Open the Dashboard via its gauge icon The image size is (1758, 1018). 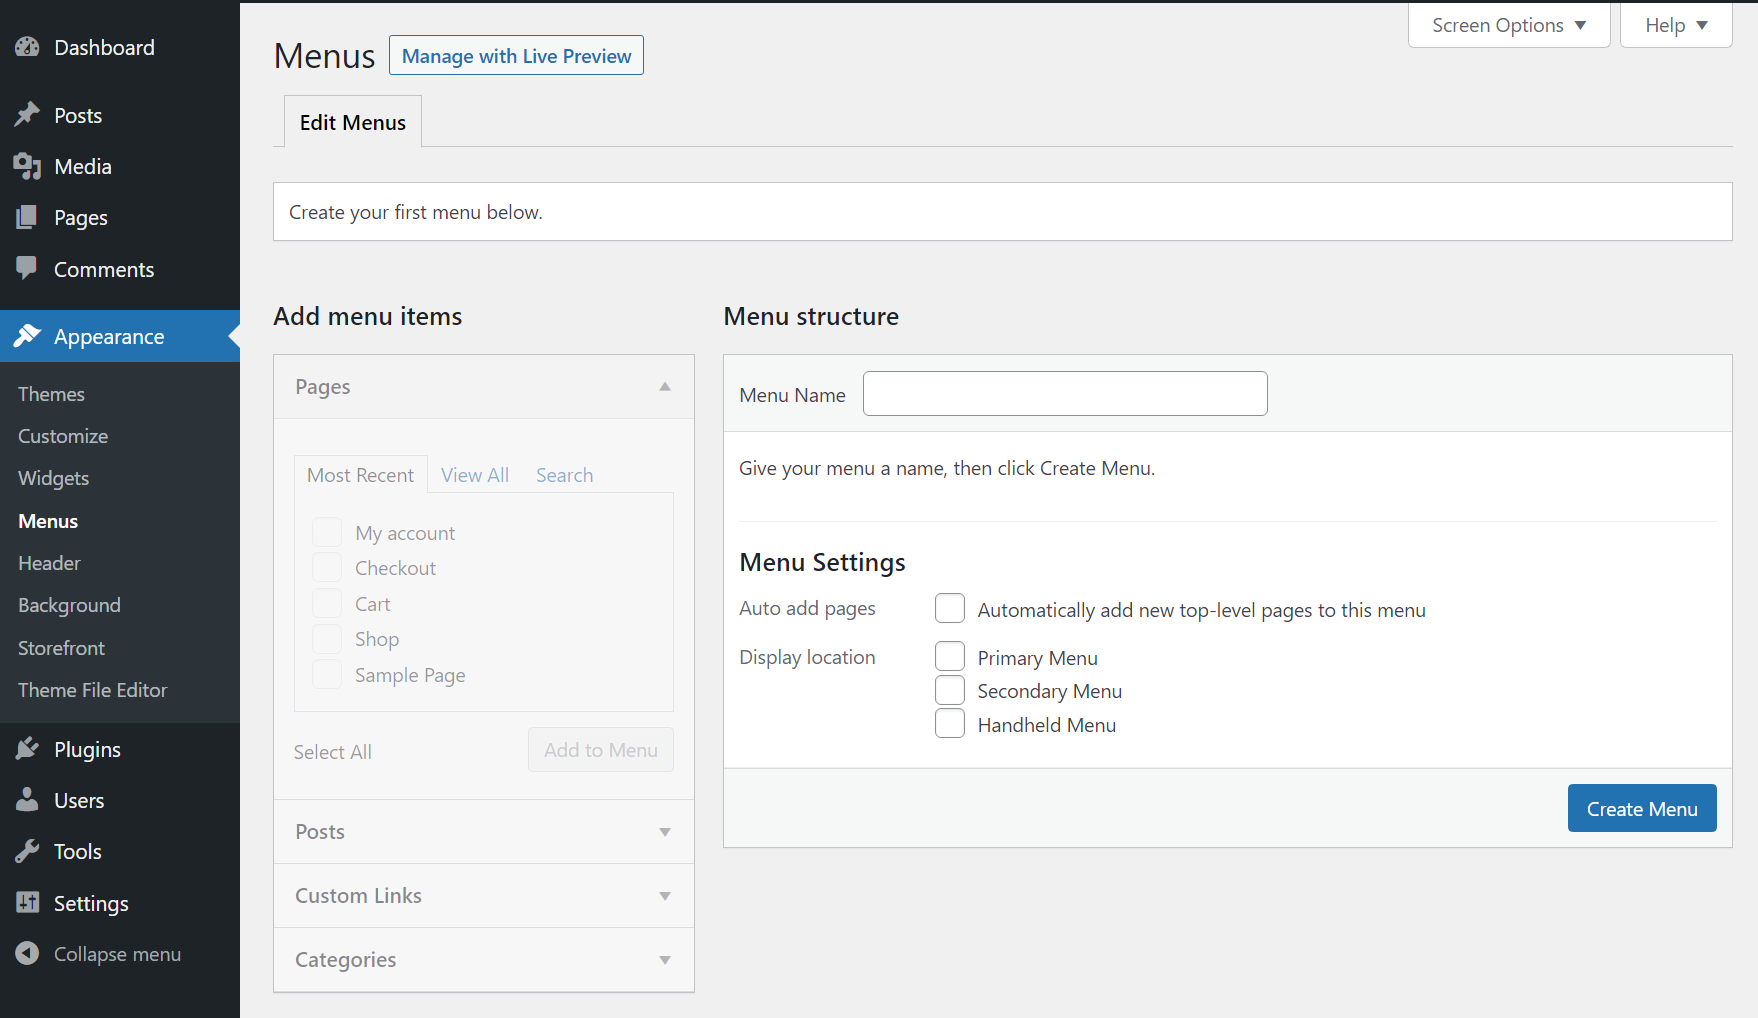click(27, 46)
